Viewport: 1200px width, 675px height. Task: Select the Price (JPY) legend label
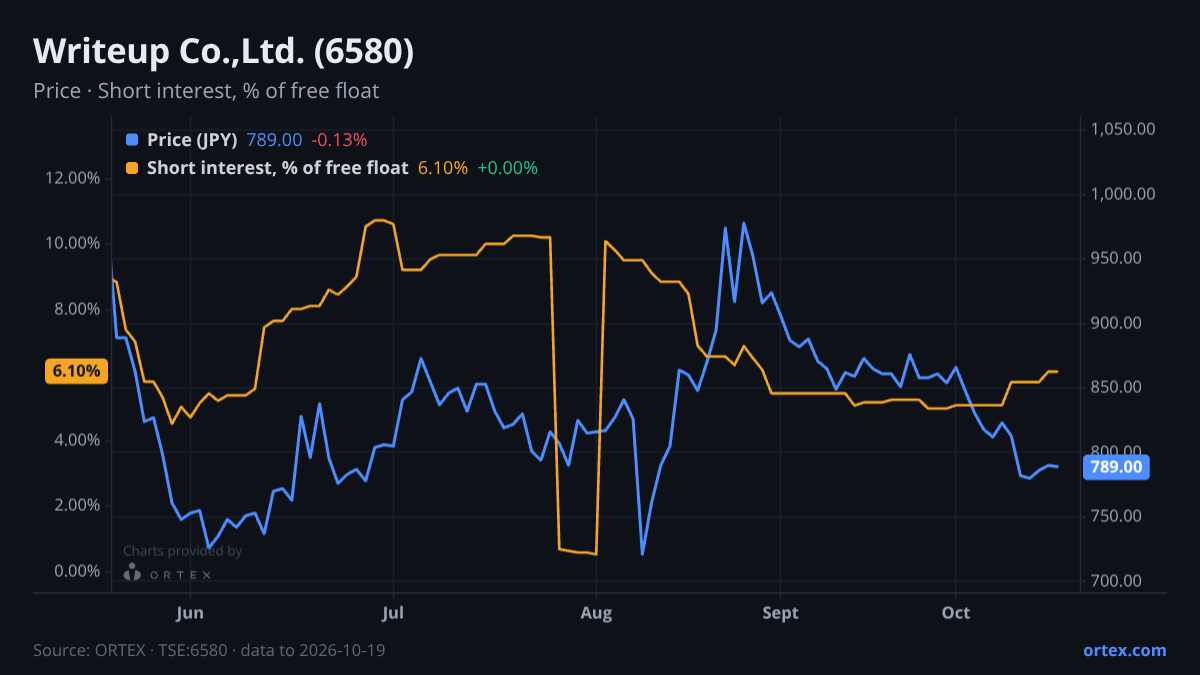pos(192,140)
